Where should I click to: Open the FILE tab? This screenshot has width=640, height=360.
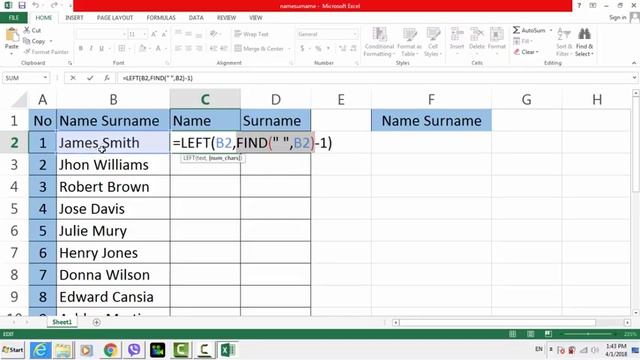(x=14, y=18)
